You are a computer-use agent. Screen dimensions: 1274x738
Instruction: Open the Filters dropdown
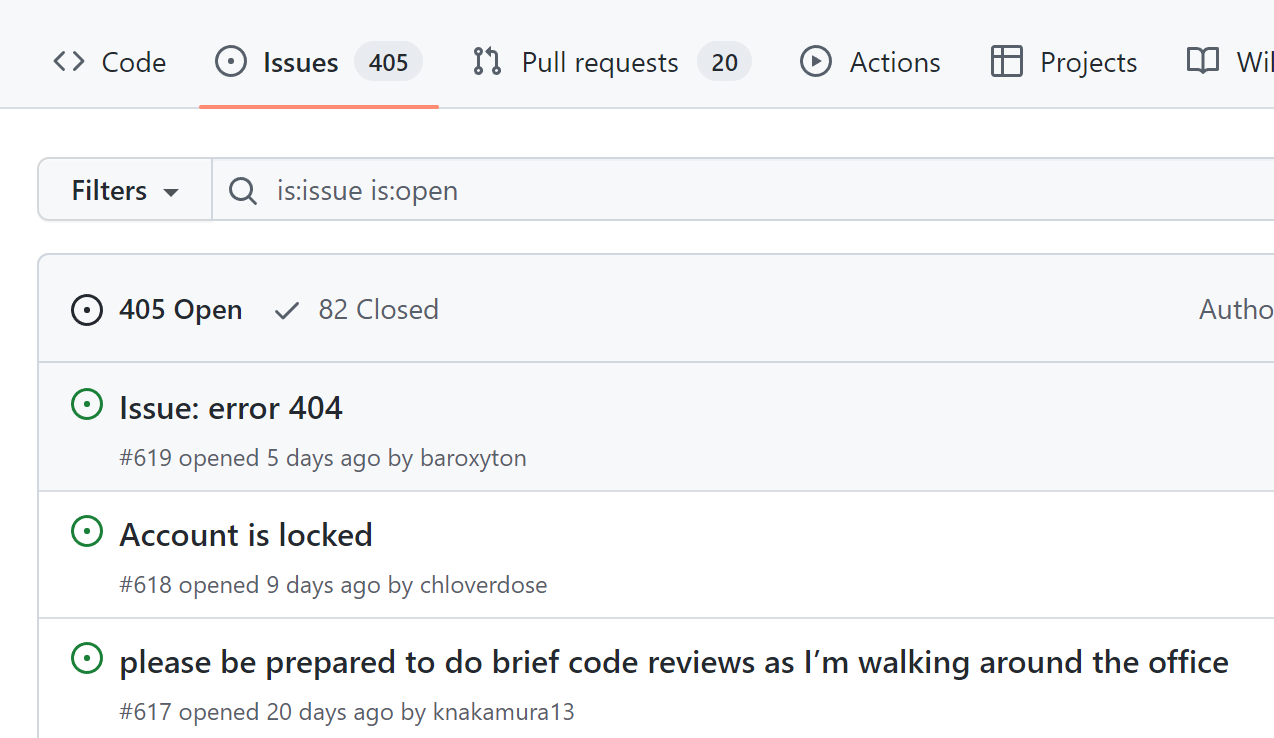(x=123, y=189)
